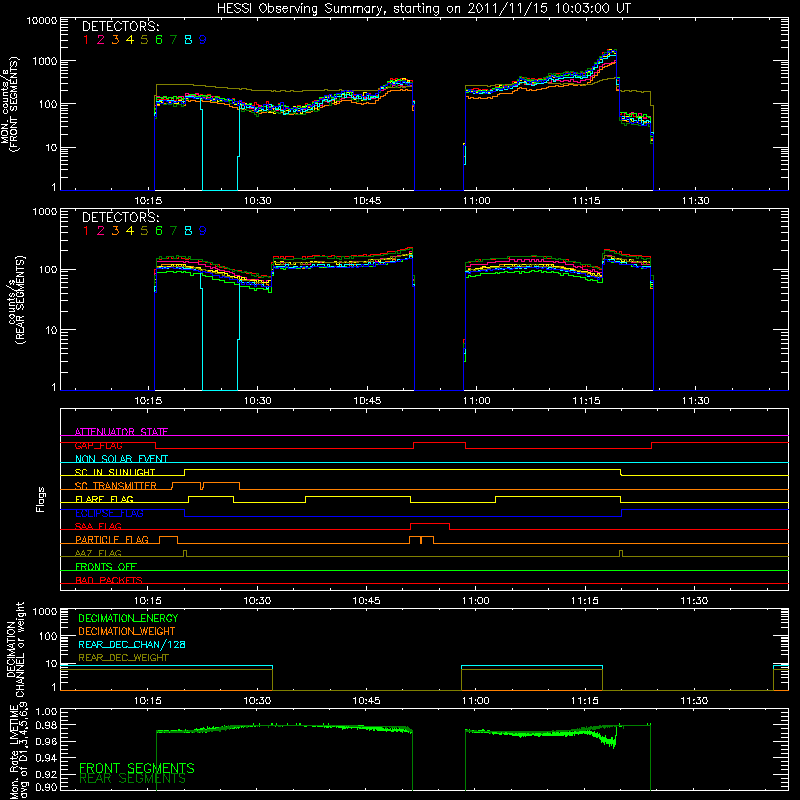This screenshot has width=800, height=800.
Task: Click the FLARE_FLAG label
Action: (x=104, y=499)
